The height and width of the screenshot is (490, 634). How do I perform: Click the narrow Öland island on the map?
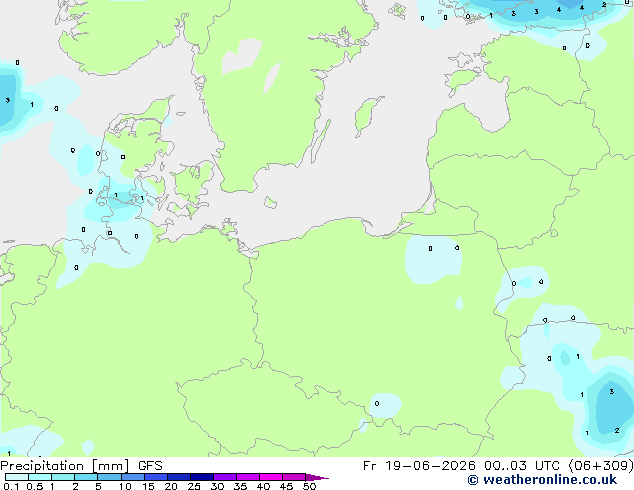[321, 142]
